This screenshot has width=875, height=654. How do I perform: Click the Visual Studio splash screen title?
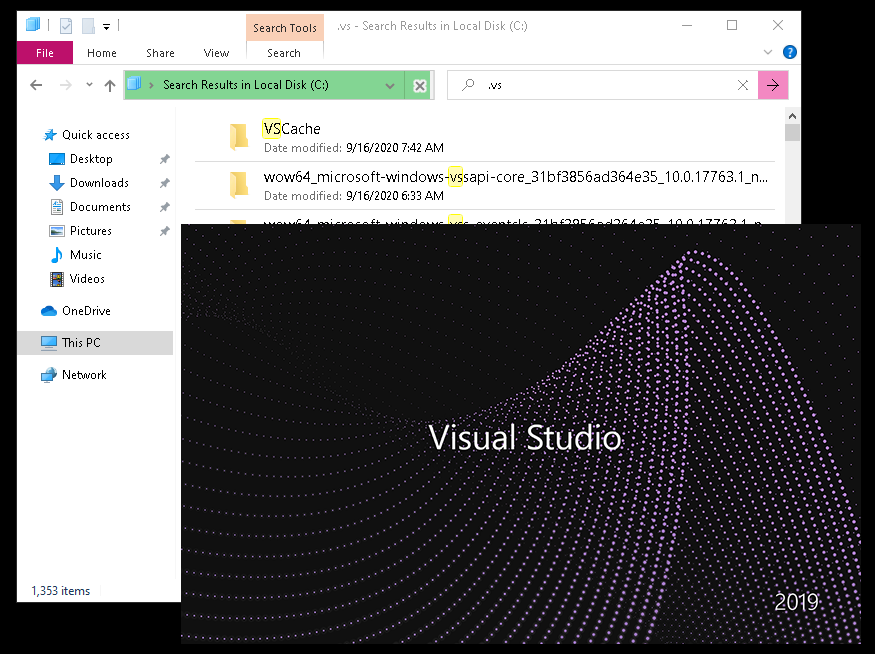coord(525,437)
